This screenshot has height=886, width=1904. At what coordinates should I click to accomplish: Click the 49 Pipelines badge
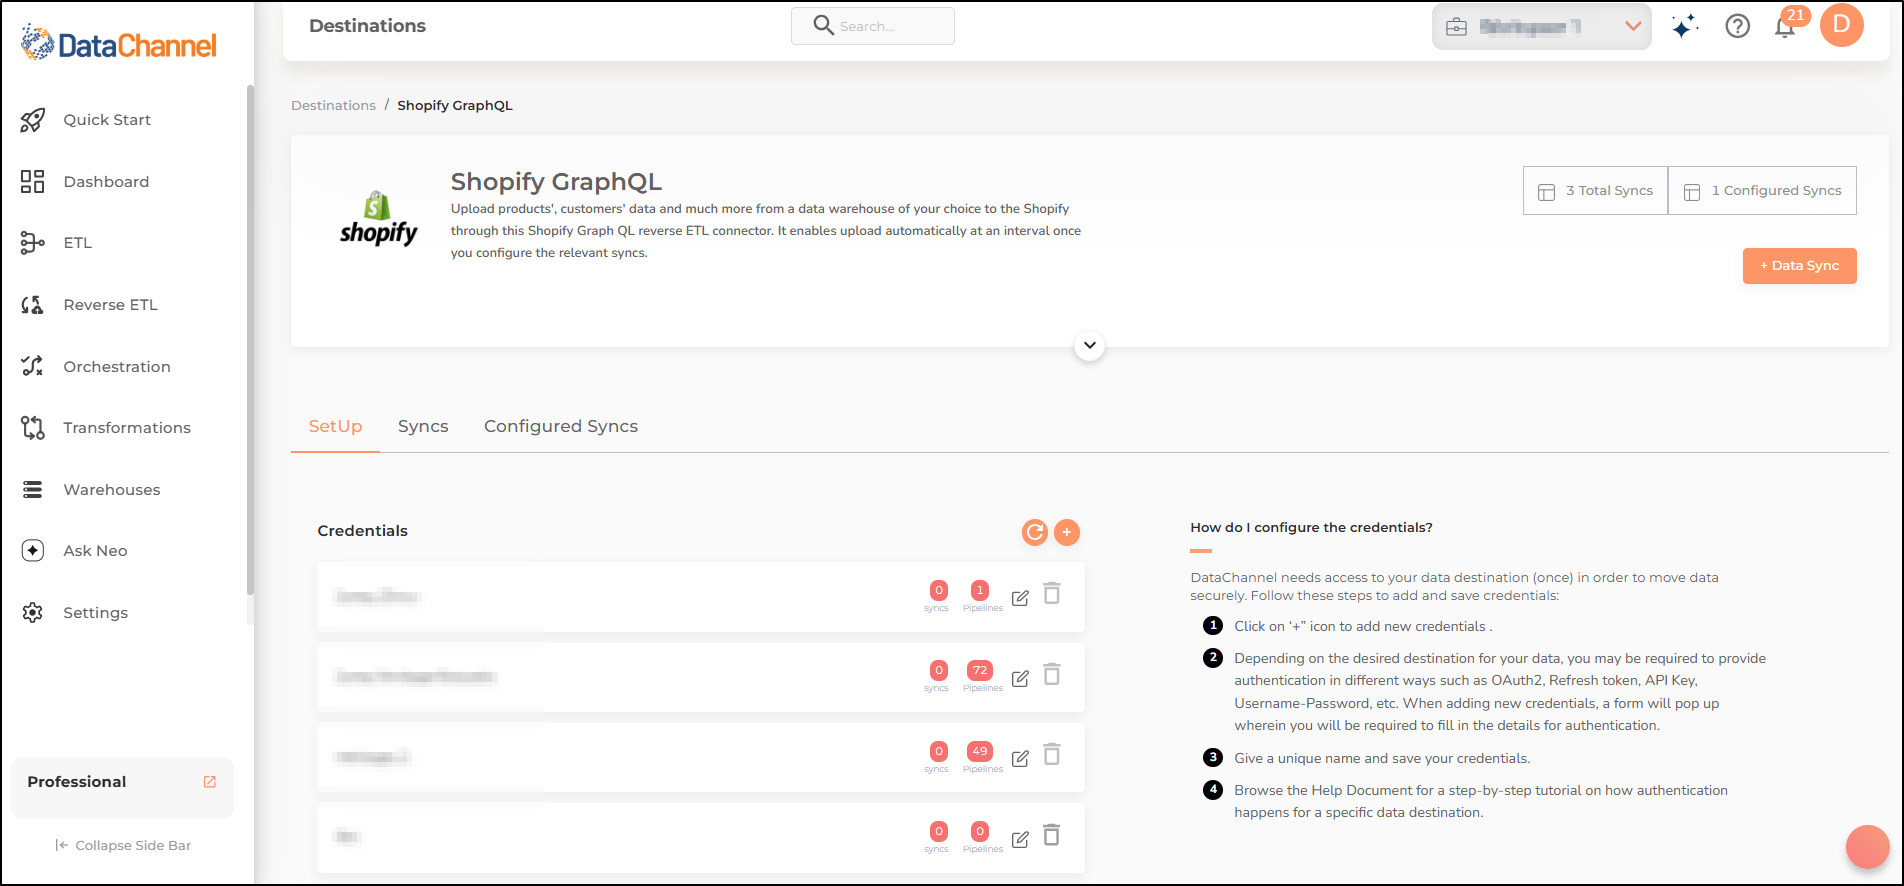(x=980, y=751)
